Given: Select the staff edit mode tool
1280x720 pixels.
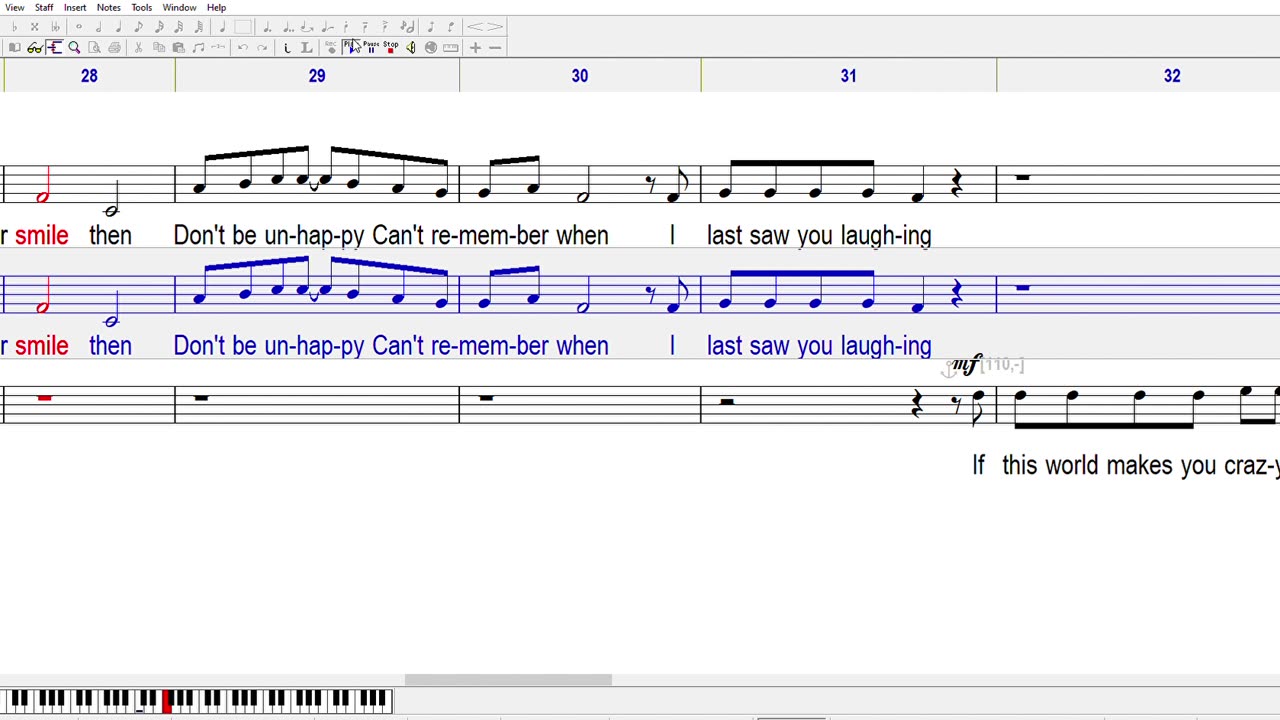Looking at the screenshot, I should (x=54, y=47).
